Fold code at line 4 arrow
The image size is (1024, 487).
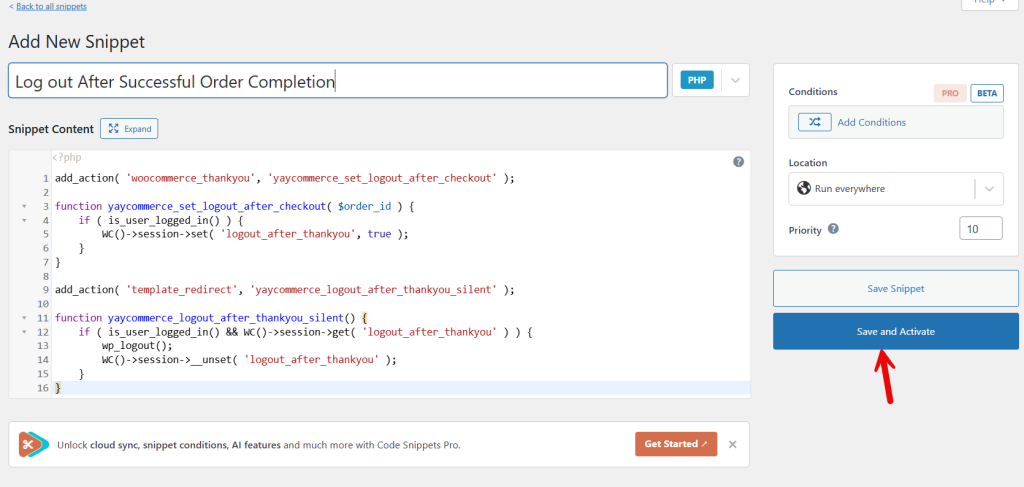click(x=25, y=221)
